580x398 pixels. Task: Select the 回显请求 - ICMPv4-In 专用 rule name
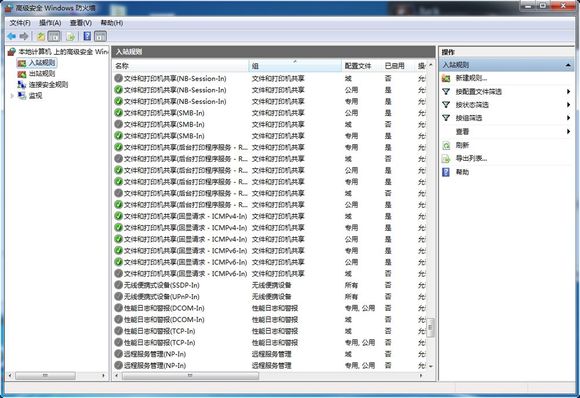tap(185, 228)
